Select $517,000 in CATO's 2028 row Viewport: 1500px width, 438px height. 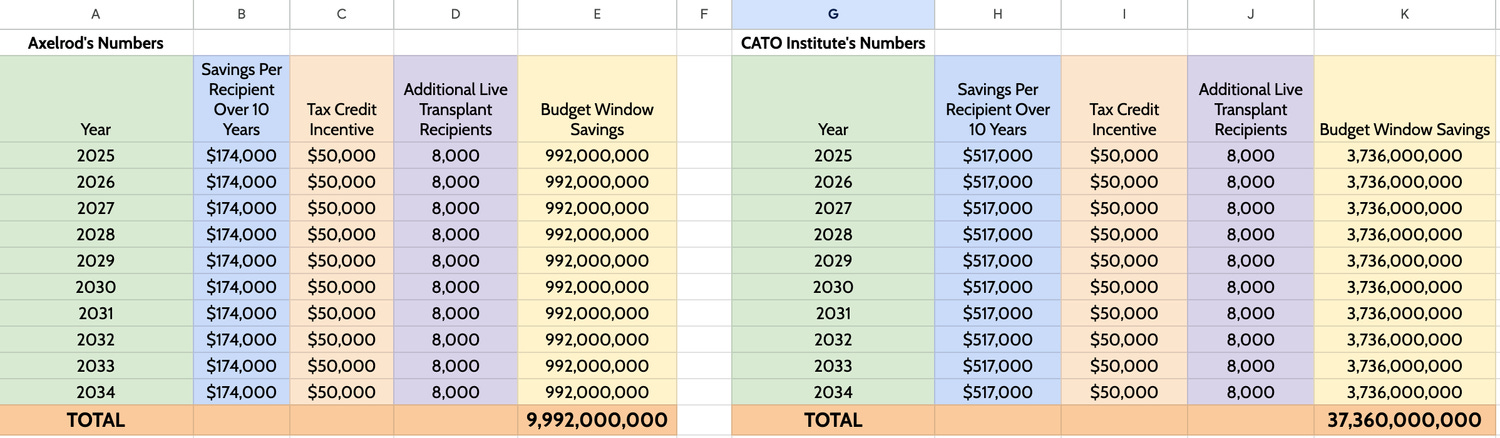pyautogui.click(x=998, y=234)
